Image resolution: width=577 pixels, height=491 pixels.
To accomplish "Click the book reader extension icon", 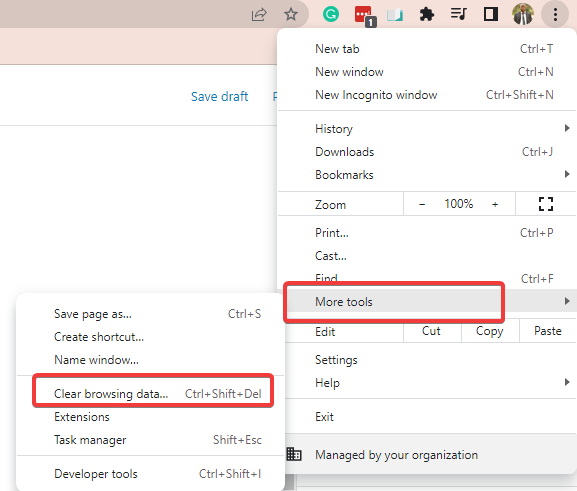I will pyautogui.click(x=395, y=15).
